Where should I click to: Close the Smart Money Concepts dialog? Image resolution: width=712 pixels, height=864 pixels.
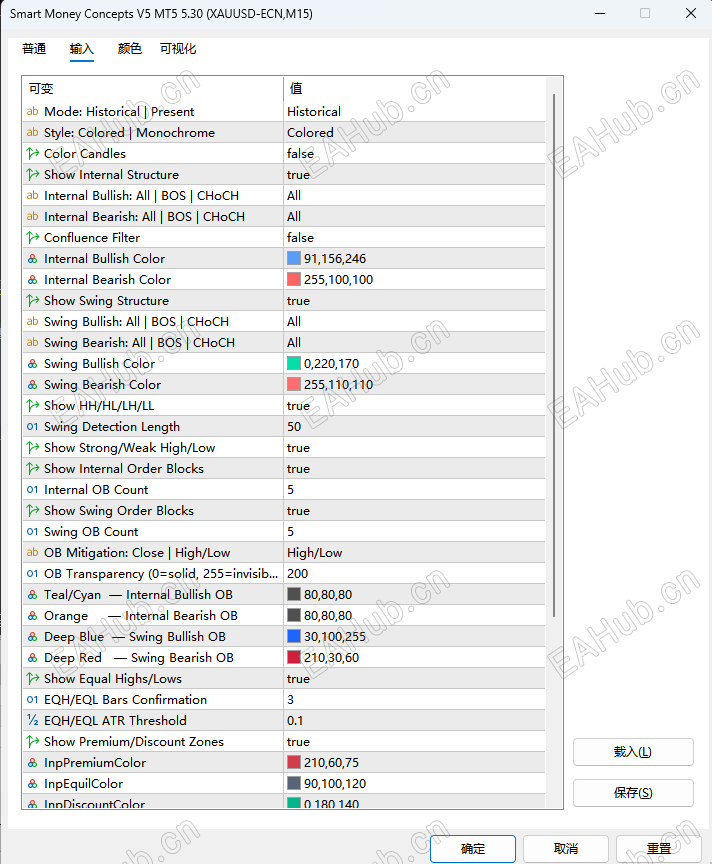coord(691,13)
